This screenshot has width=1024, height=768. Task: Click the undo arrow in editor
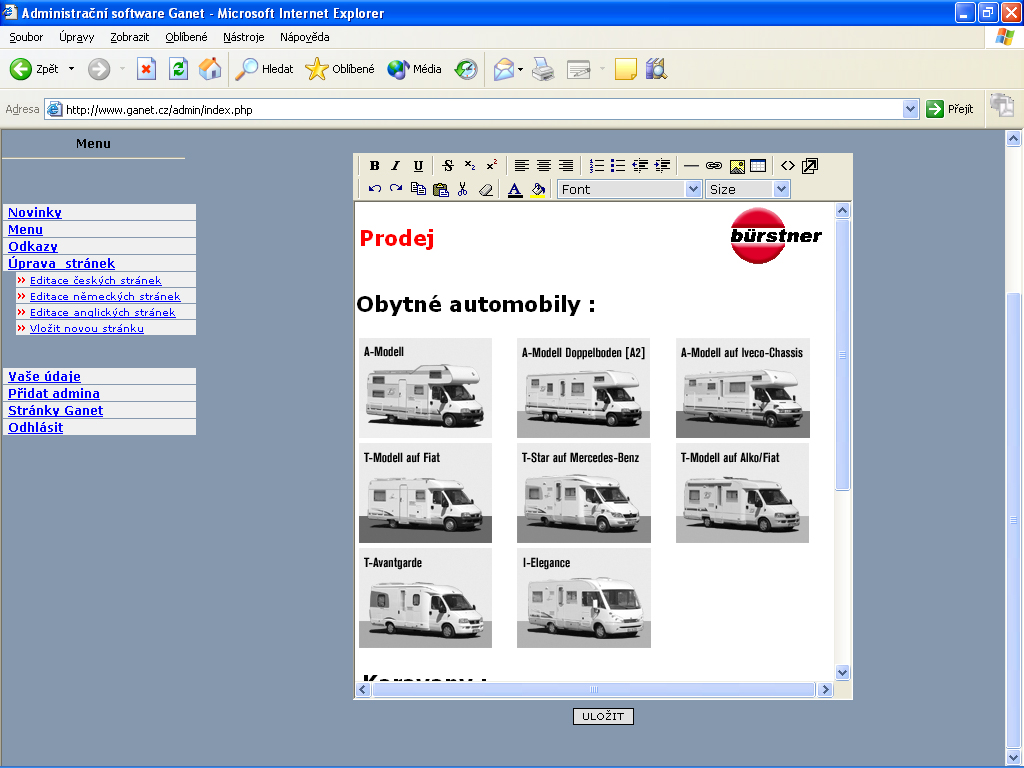click(x=374, y=189)
